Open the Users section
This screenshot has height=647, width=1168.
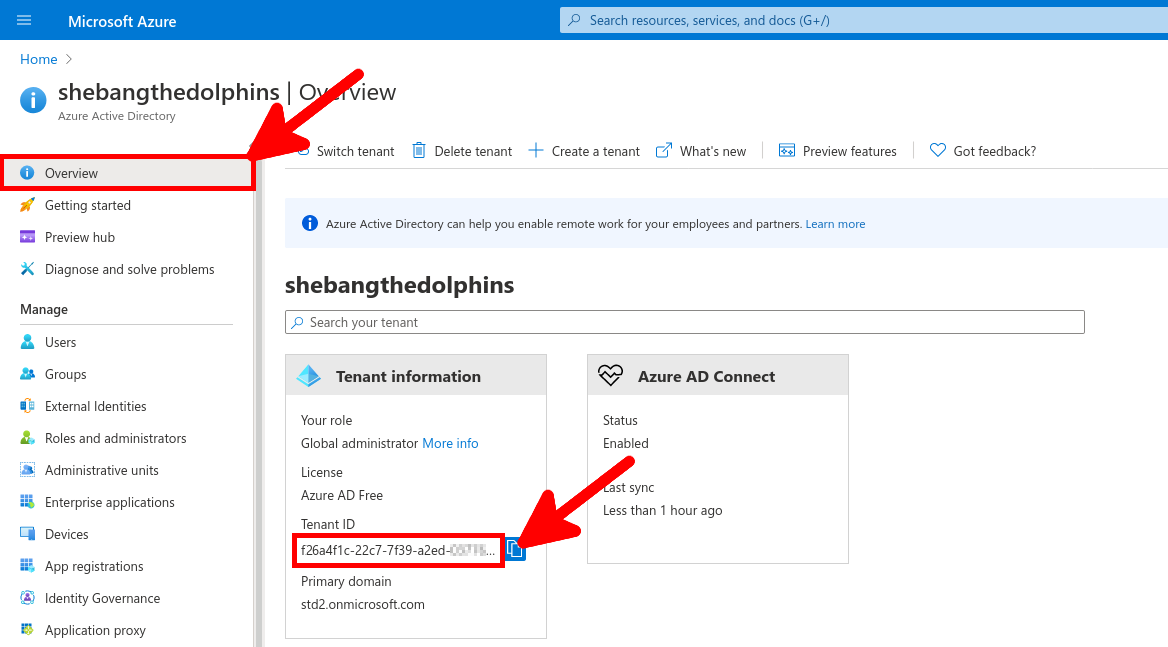[x=61, y=341]
